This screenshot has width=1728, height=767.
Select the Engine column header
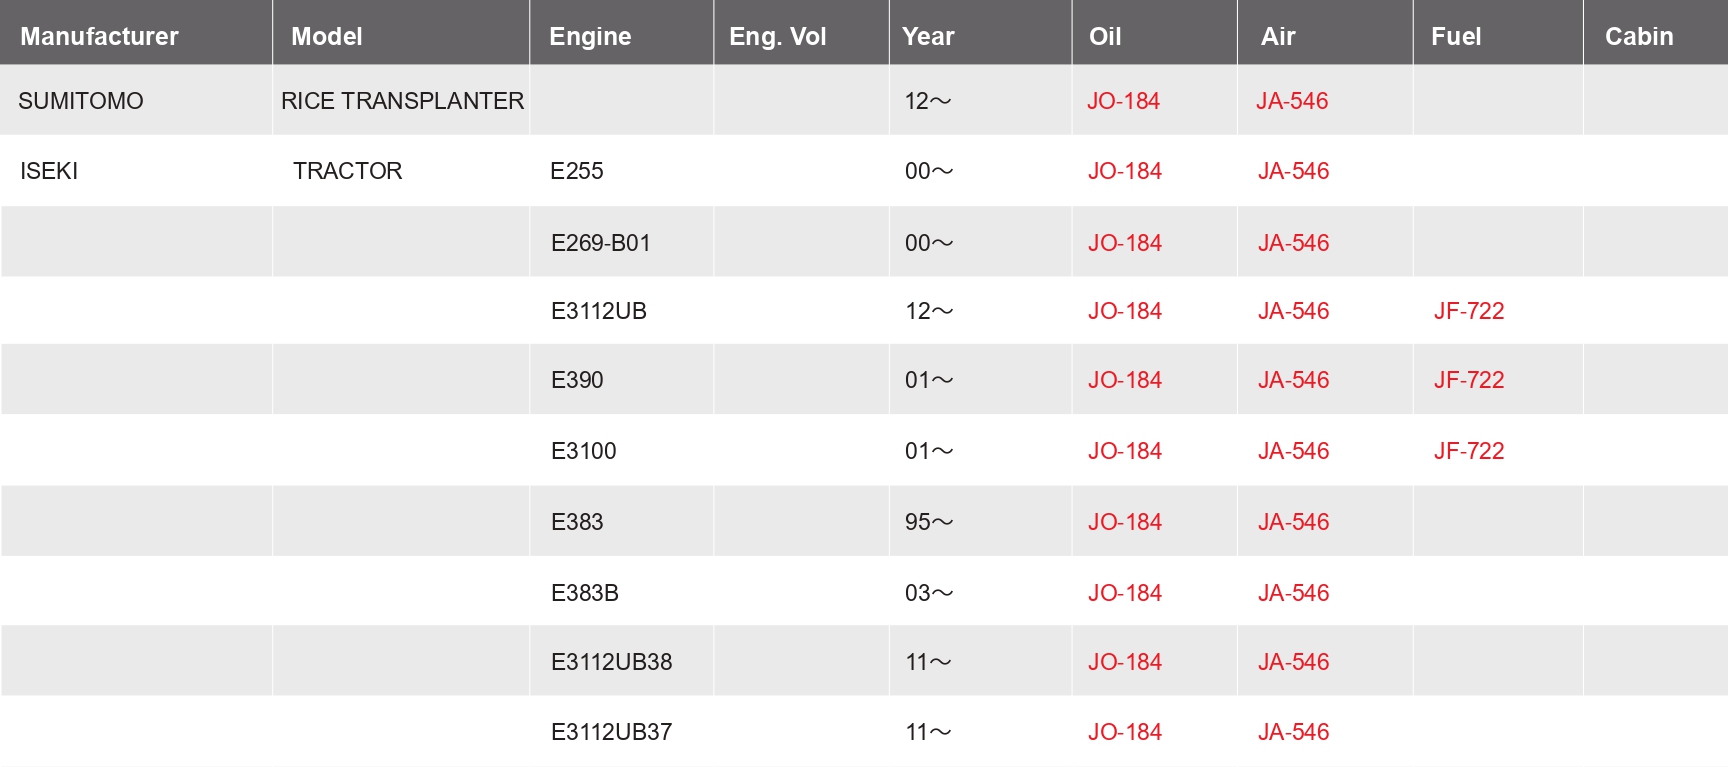590,37
